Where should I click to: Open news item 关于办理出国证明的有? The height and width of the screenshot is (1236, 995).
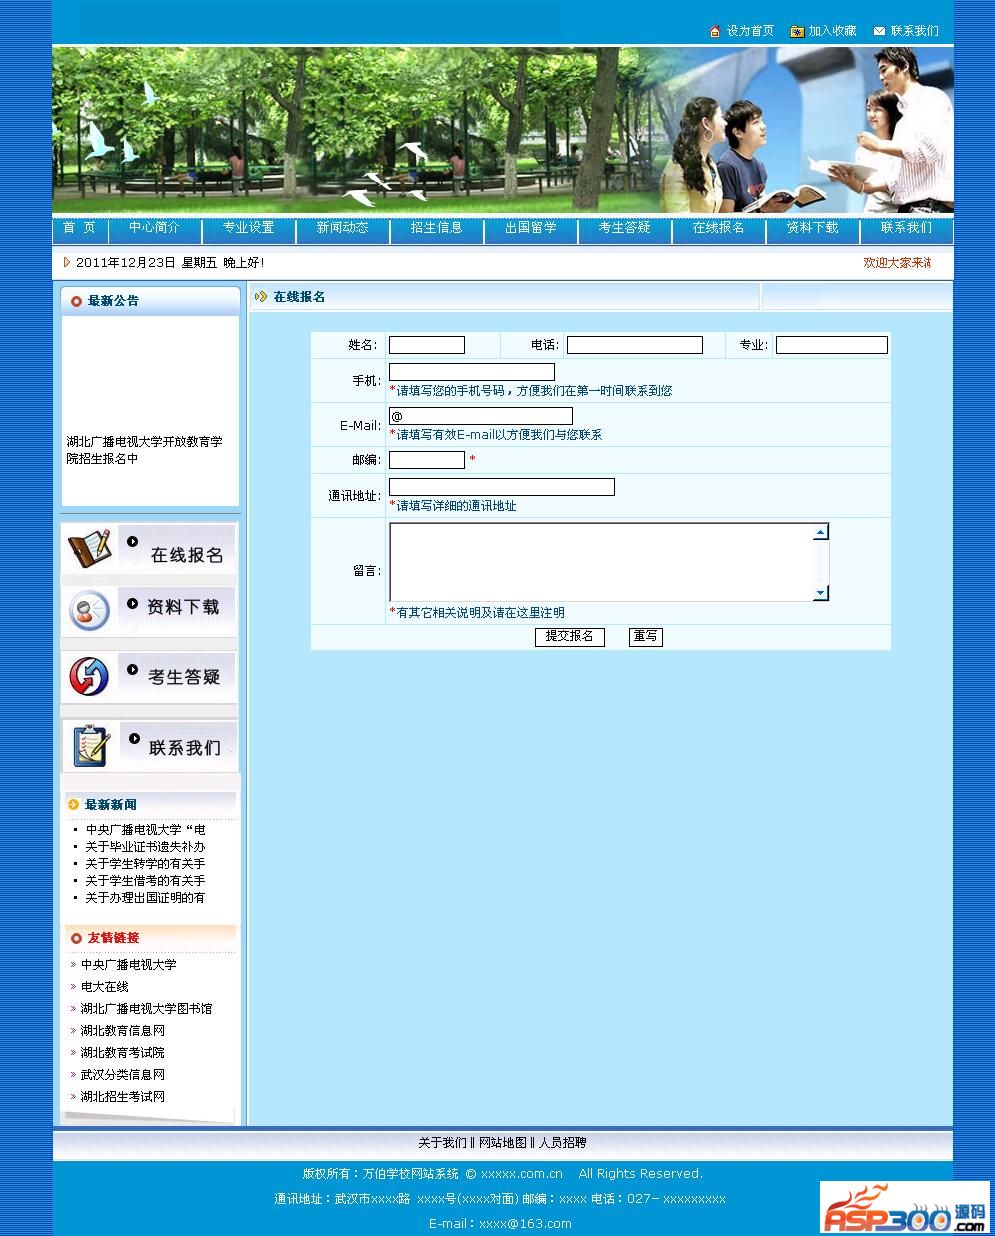coord(145,898)
